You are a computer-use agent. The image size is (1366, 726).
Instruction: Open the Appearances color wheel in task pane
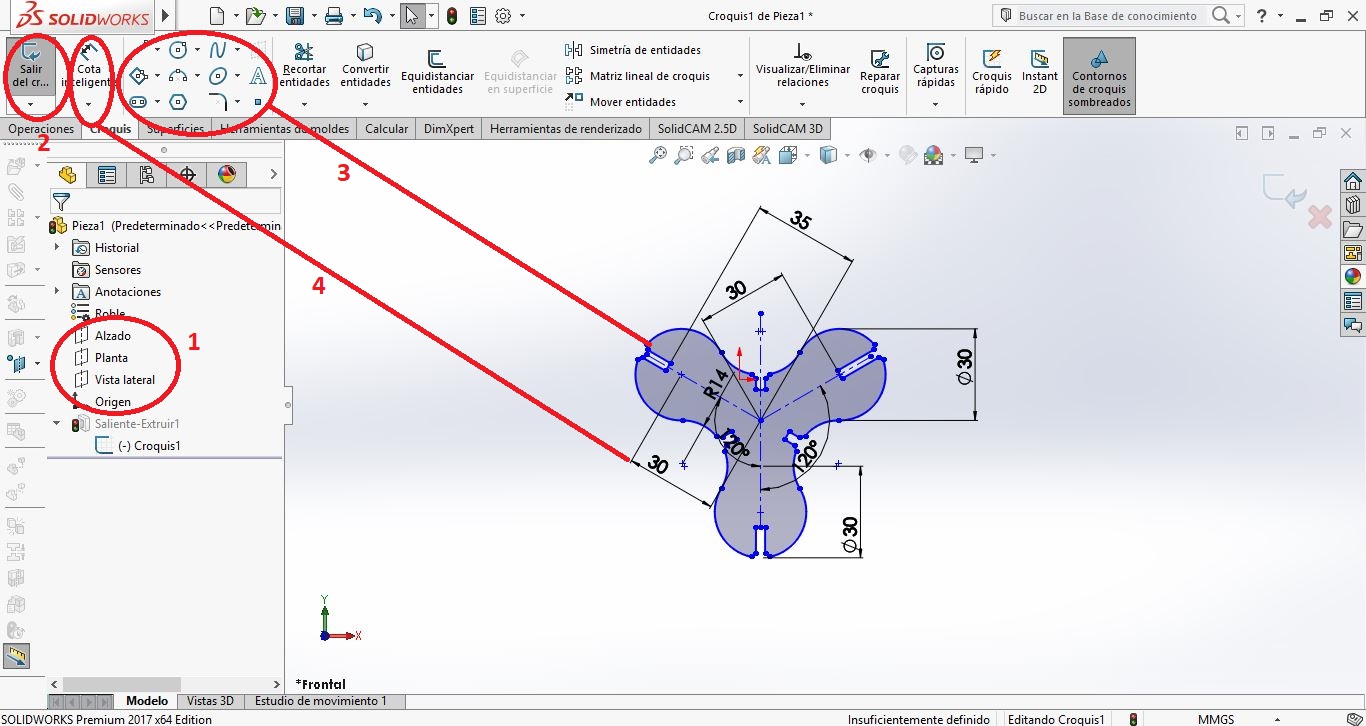(1353, 277)
